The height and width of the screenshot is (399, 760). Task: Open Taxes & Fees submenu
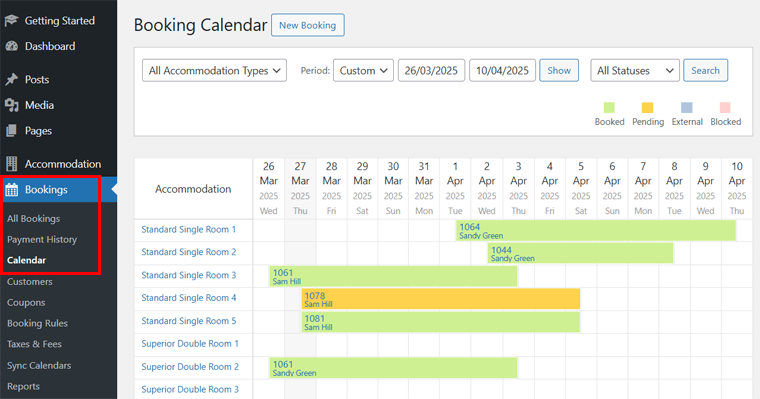pos(34,344)
